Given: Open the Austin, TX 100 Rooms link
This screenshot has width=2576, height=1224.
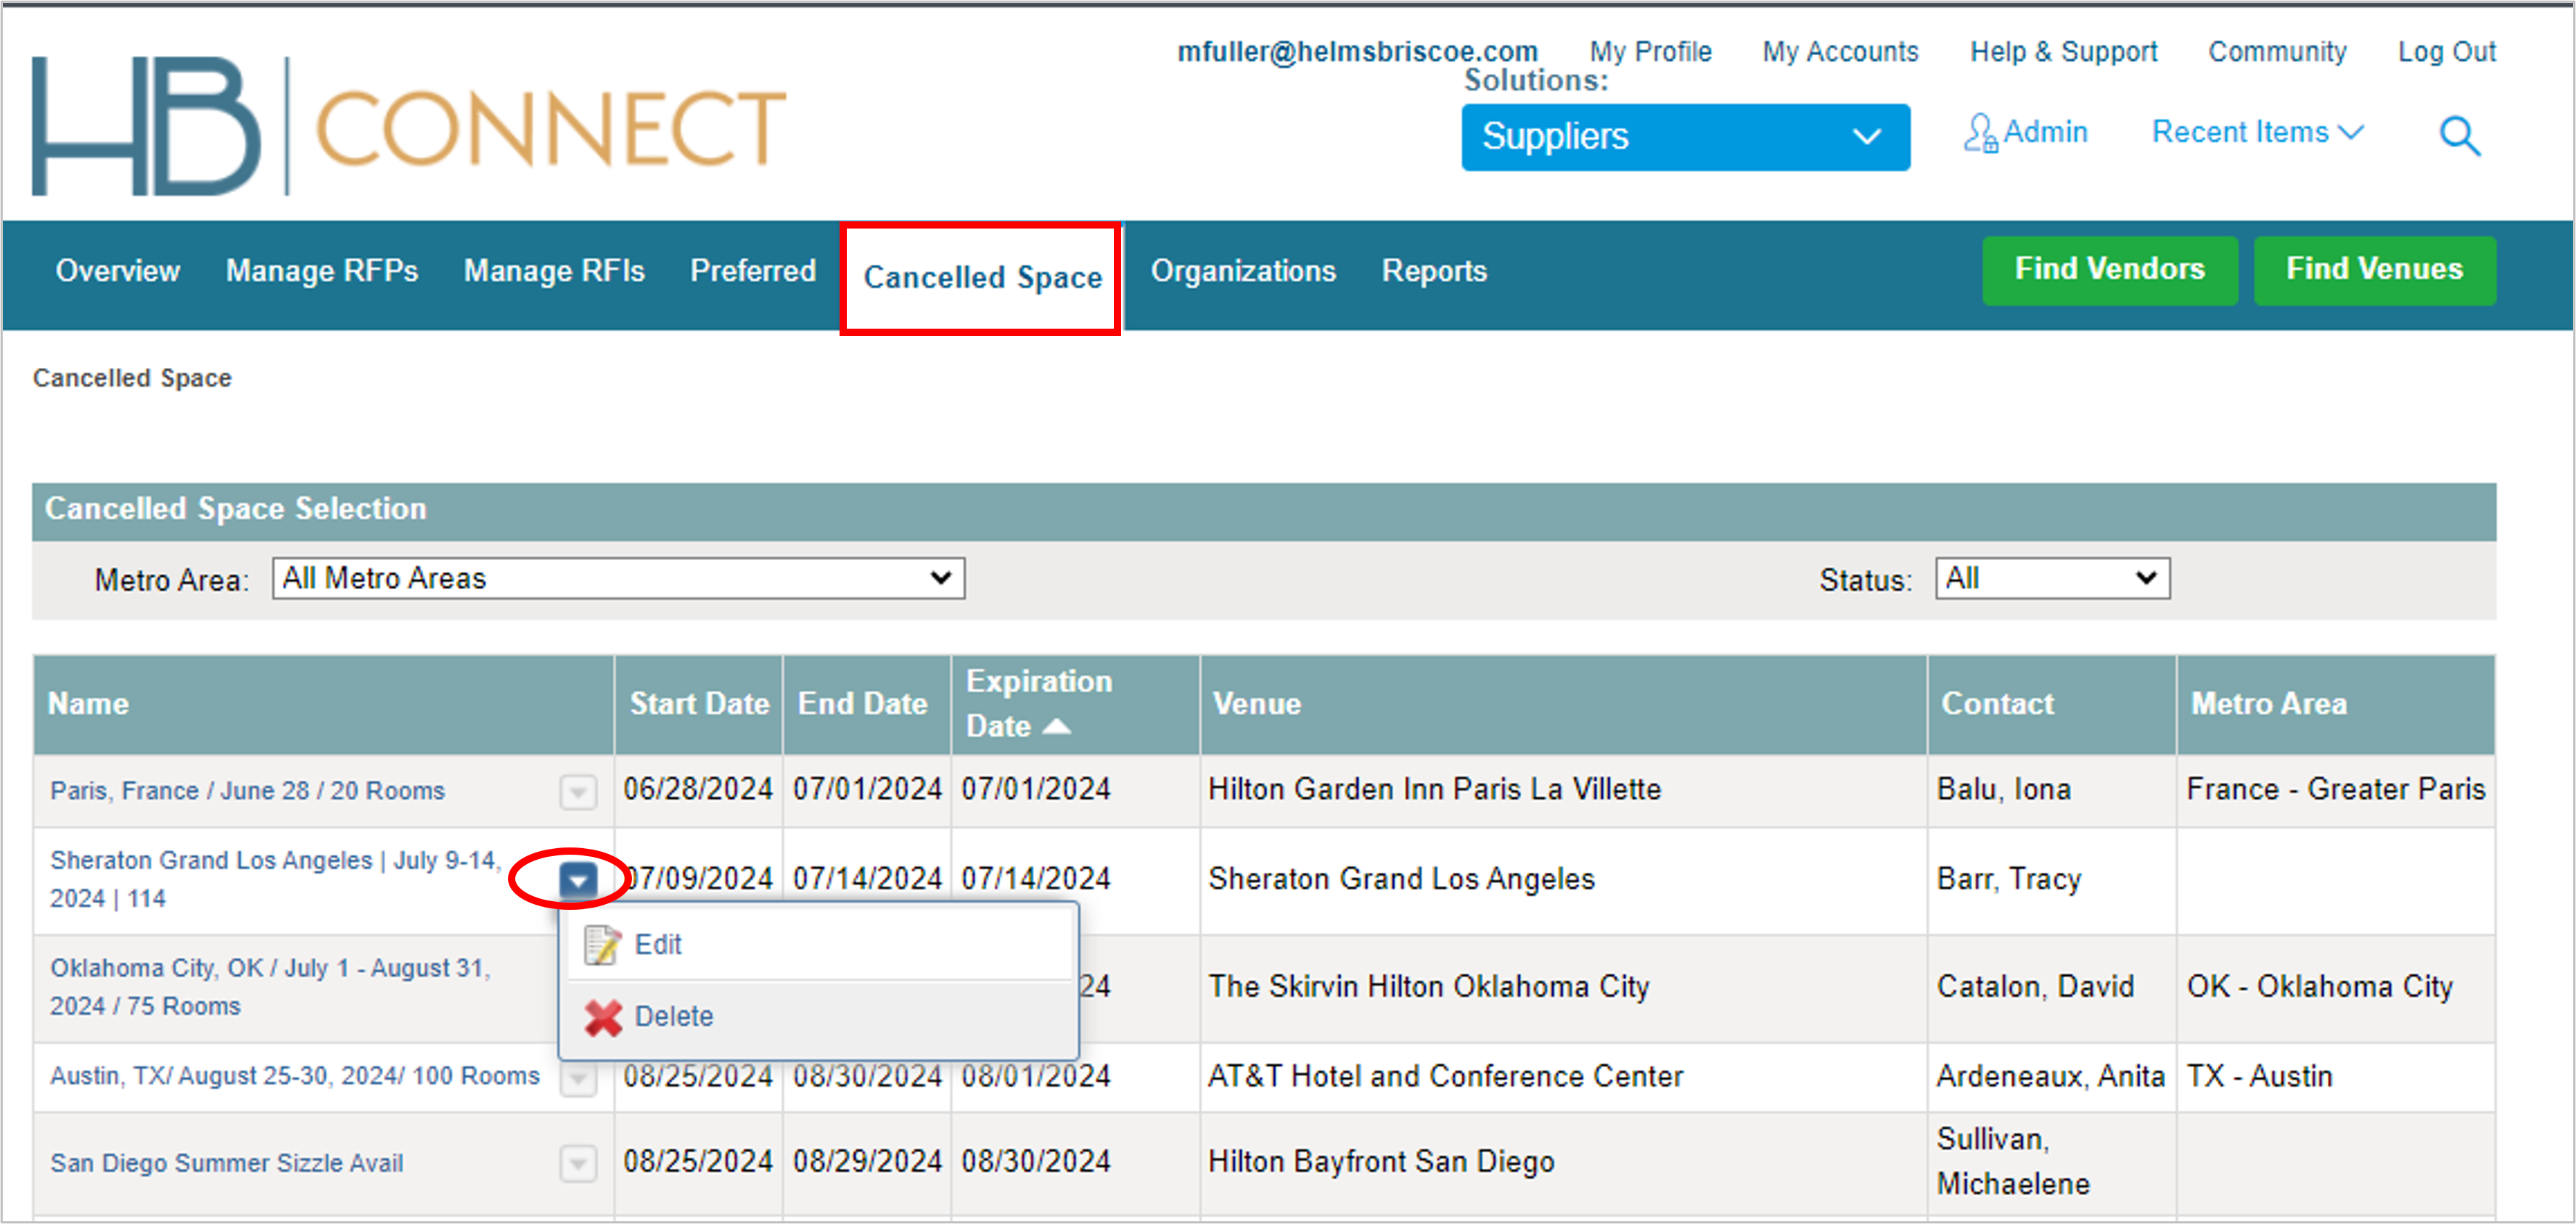Looking at the screenshot, I should click(294, 1076).
